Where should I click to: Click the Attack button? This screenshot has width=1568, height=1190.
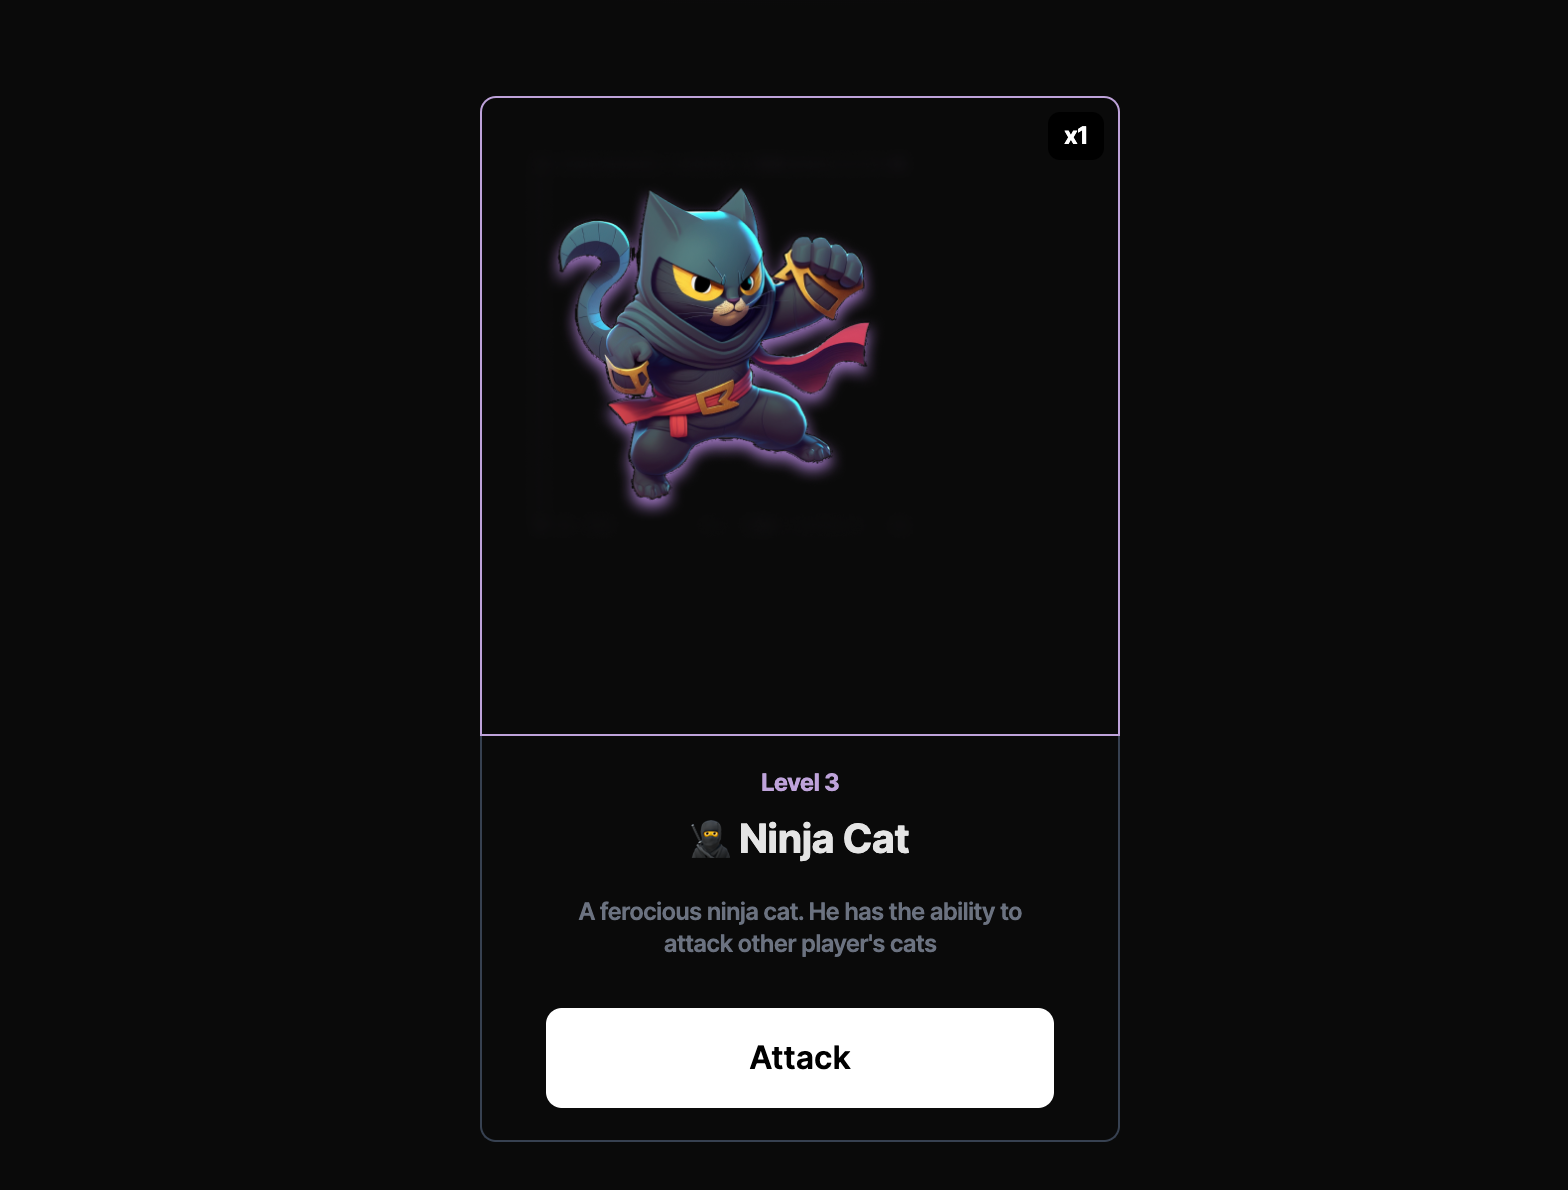pos(800,1058)
